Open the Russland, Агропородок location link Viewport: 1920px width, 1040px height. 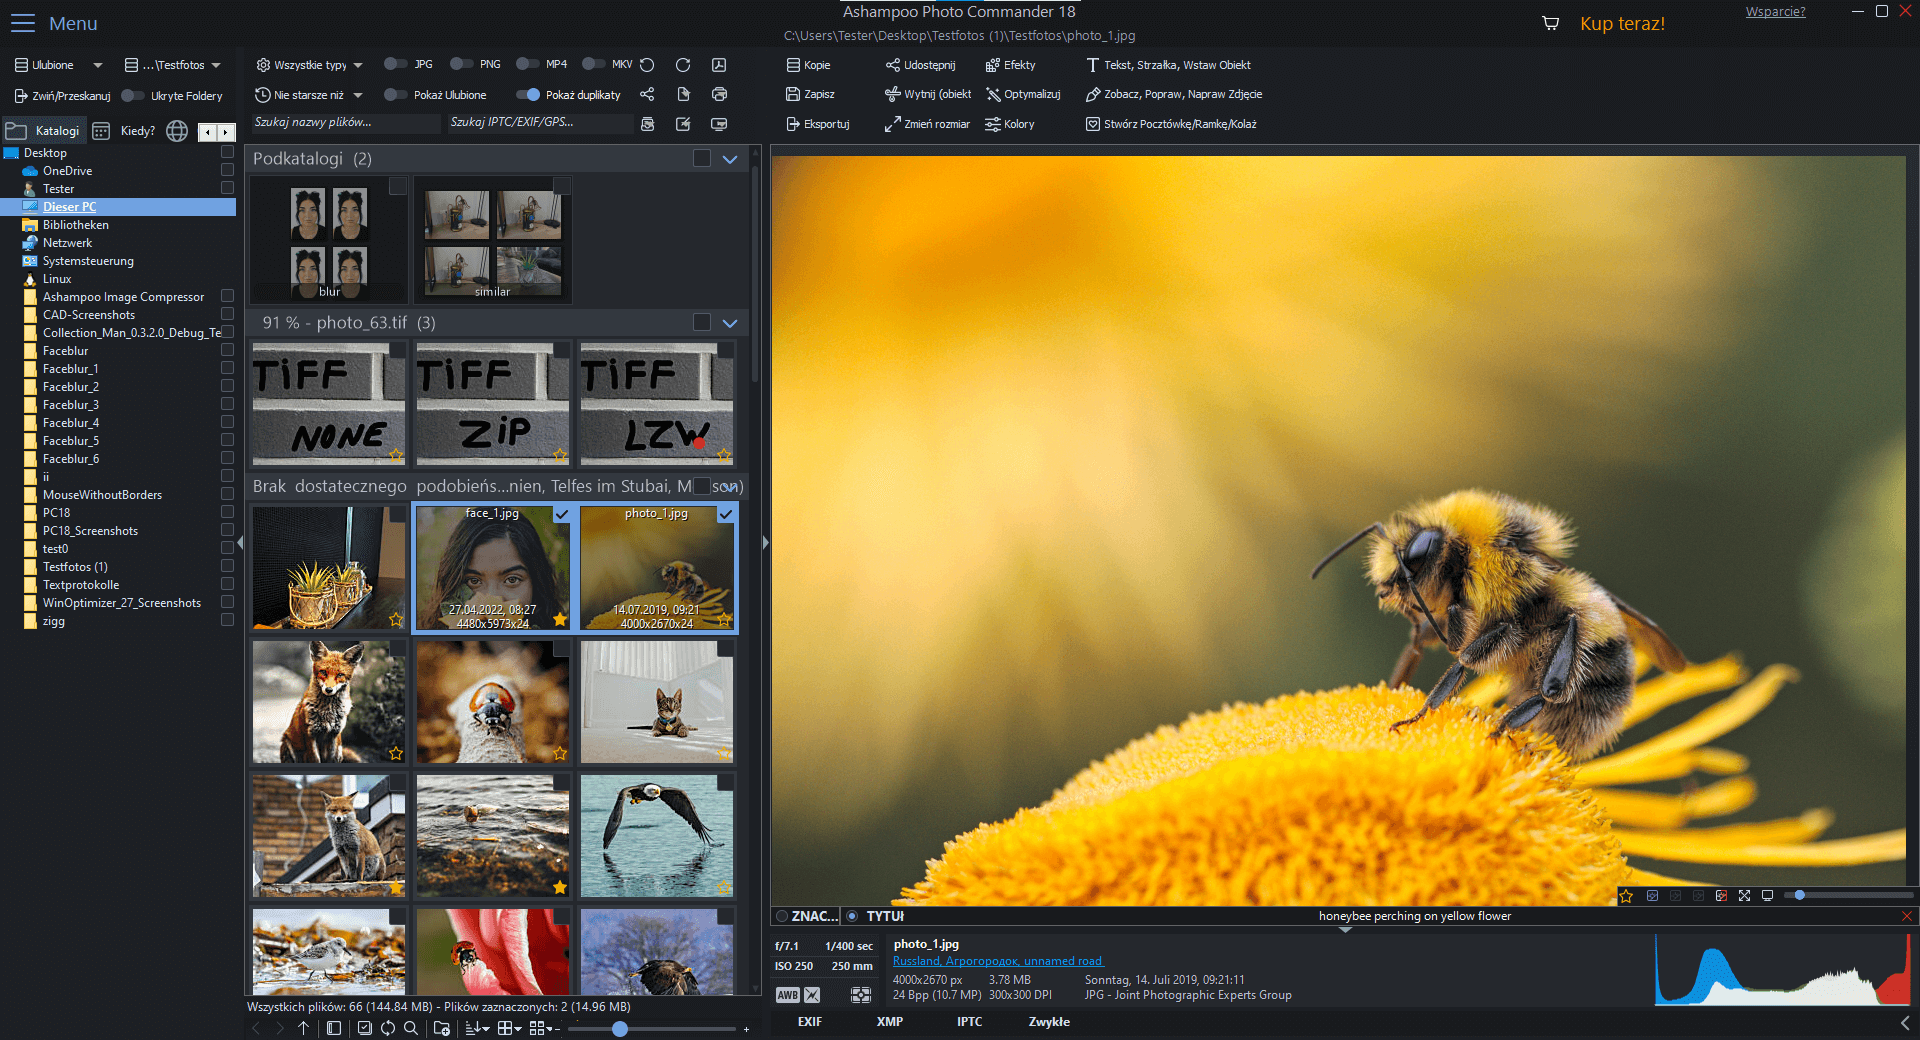(995, 960)
